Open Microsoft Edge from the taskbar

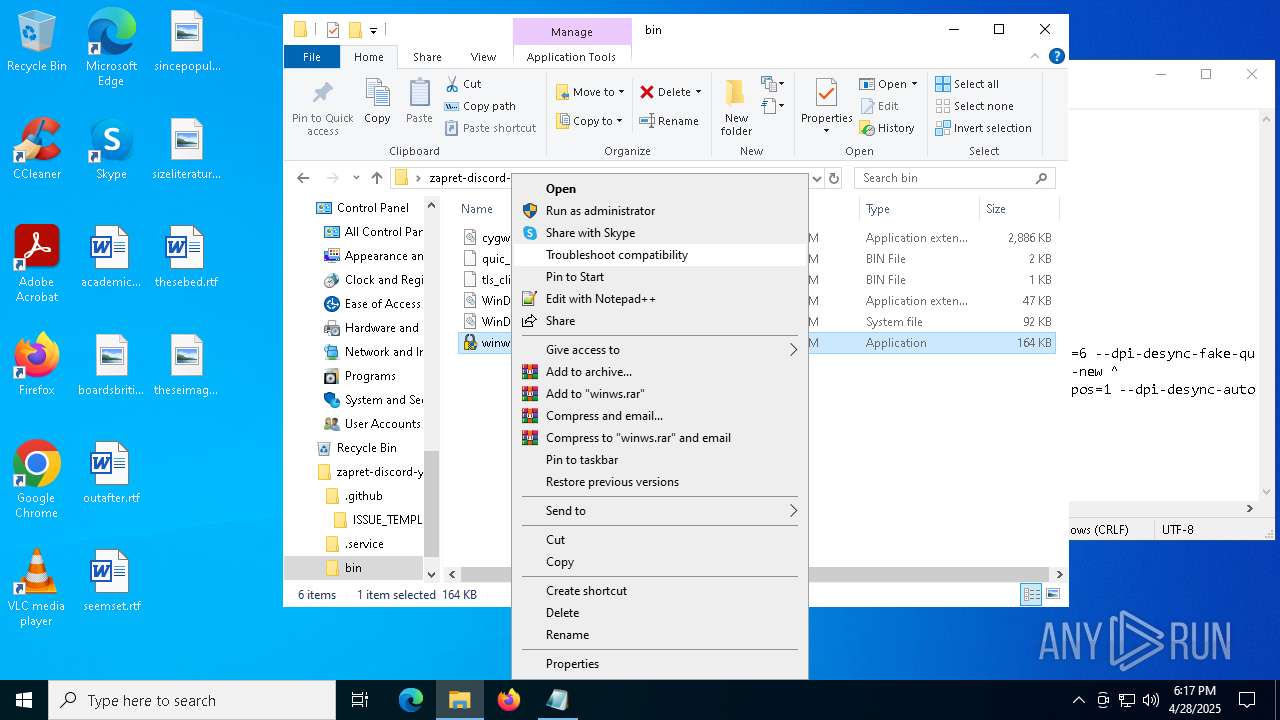tap(411, 700)
